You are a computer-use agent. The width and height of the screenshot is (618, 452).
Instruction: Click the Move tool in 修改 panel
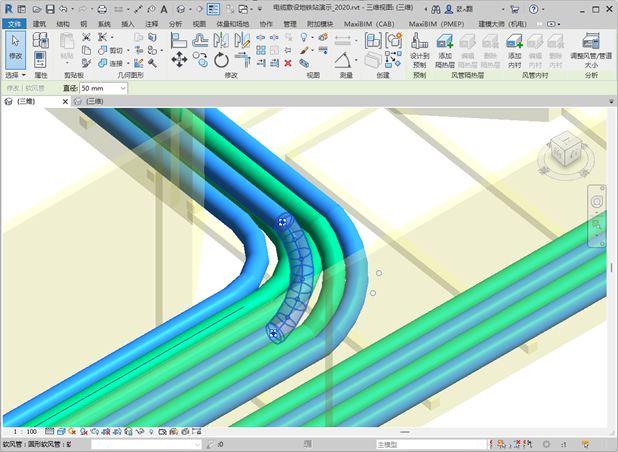179,60
